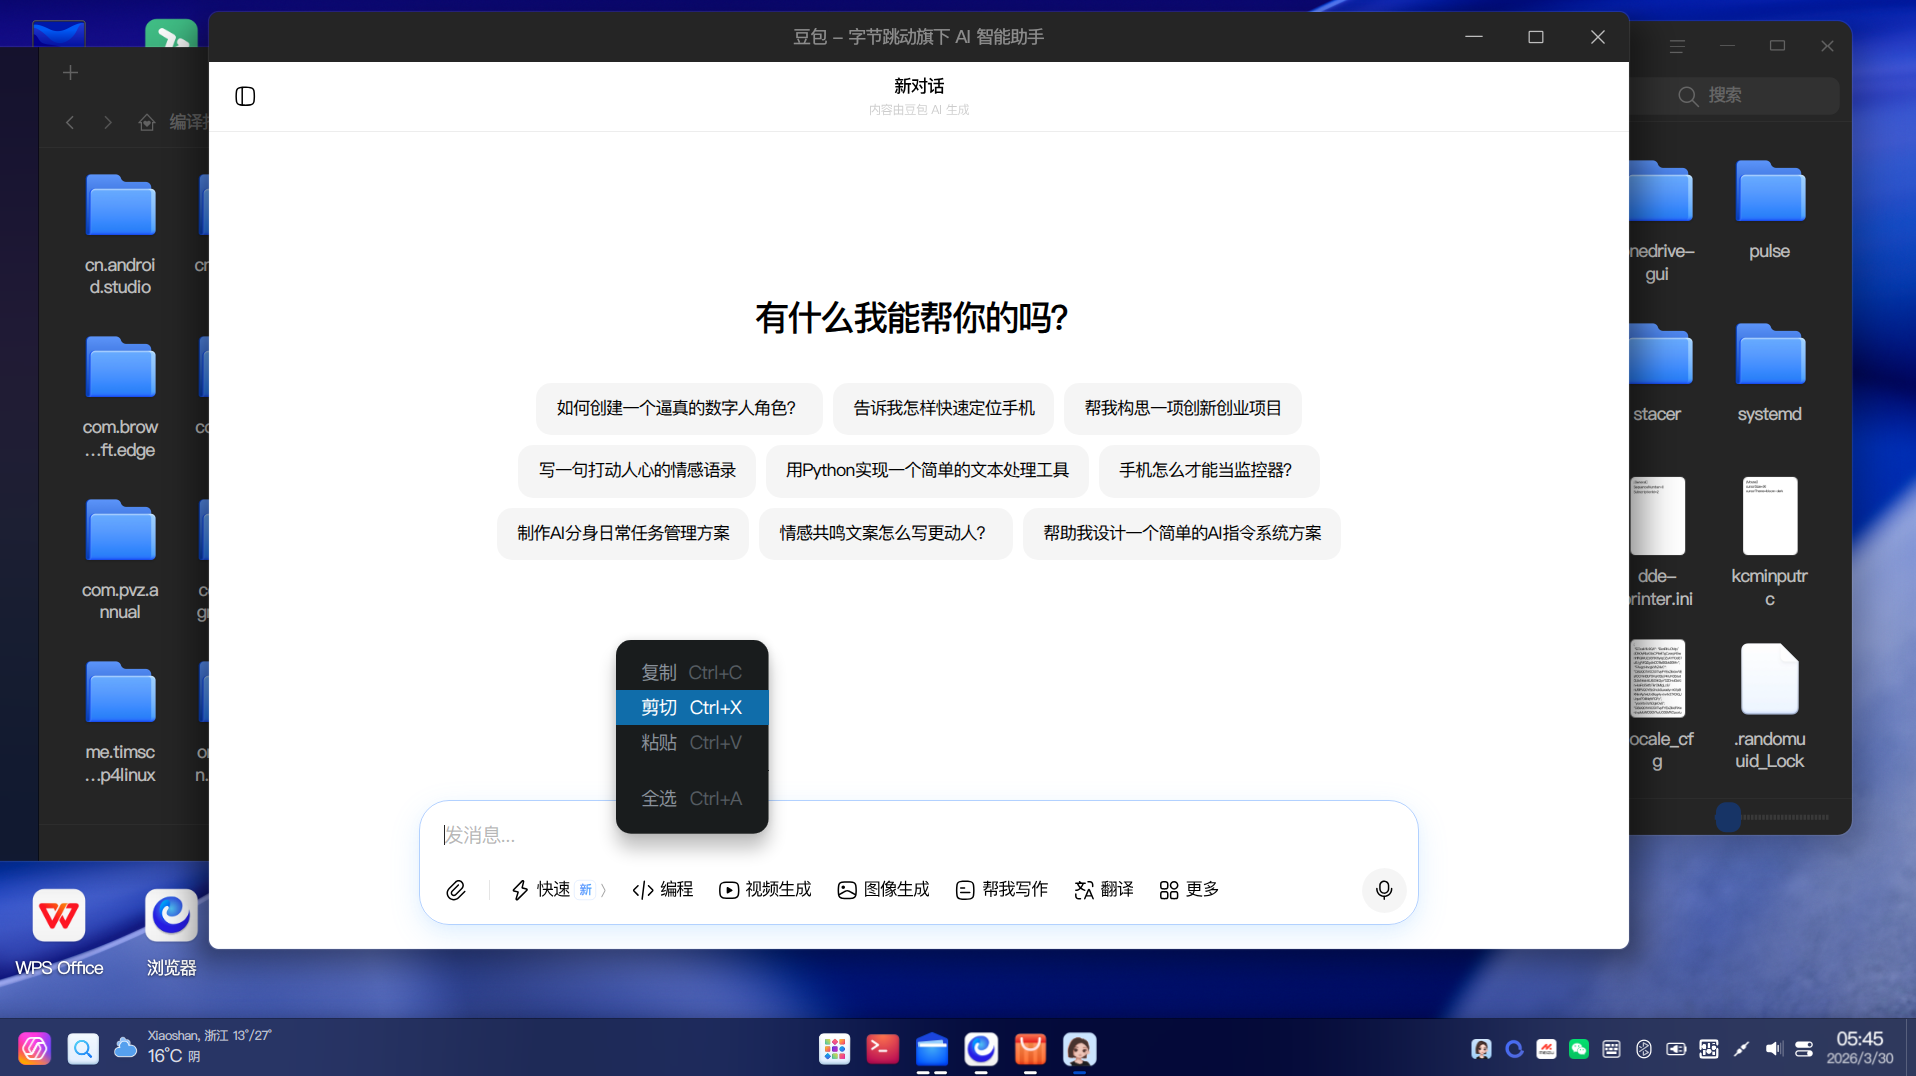This screenshot has width=1916, height=1076.
Task: Open the 更多 more tools menu
Action: pos(1188,889)
